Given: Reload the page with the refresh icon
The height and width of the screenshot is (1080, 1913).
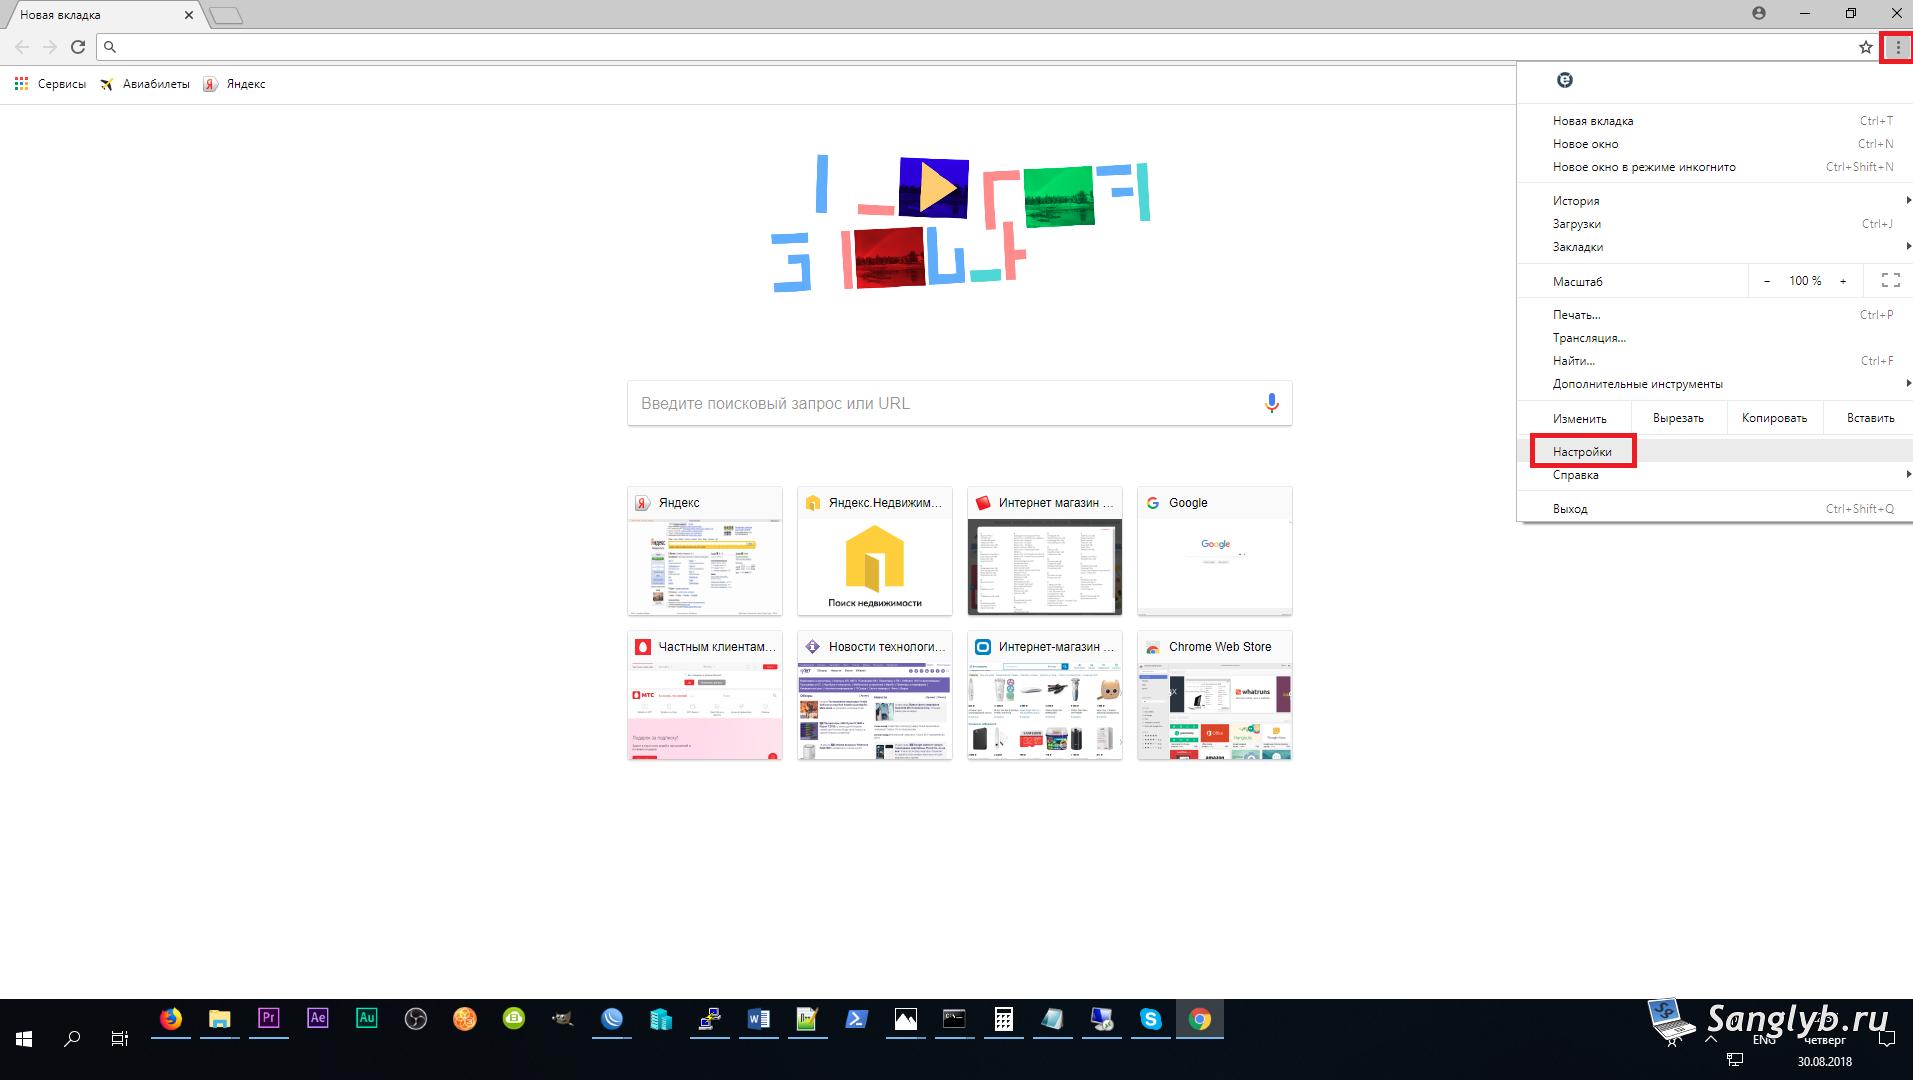Looking at the screenshot, I should point(78,47).
